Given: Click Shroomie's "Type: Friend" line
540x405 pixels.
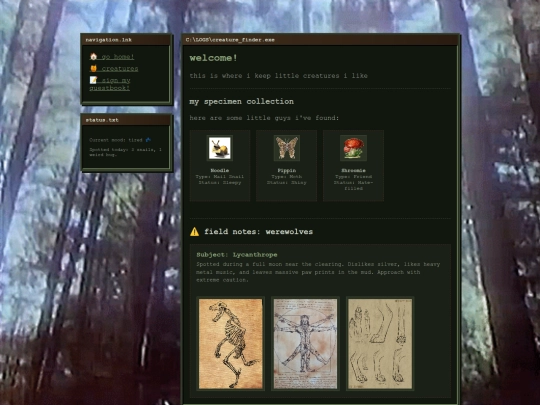Looking at the screenshot, I should 353,177.
